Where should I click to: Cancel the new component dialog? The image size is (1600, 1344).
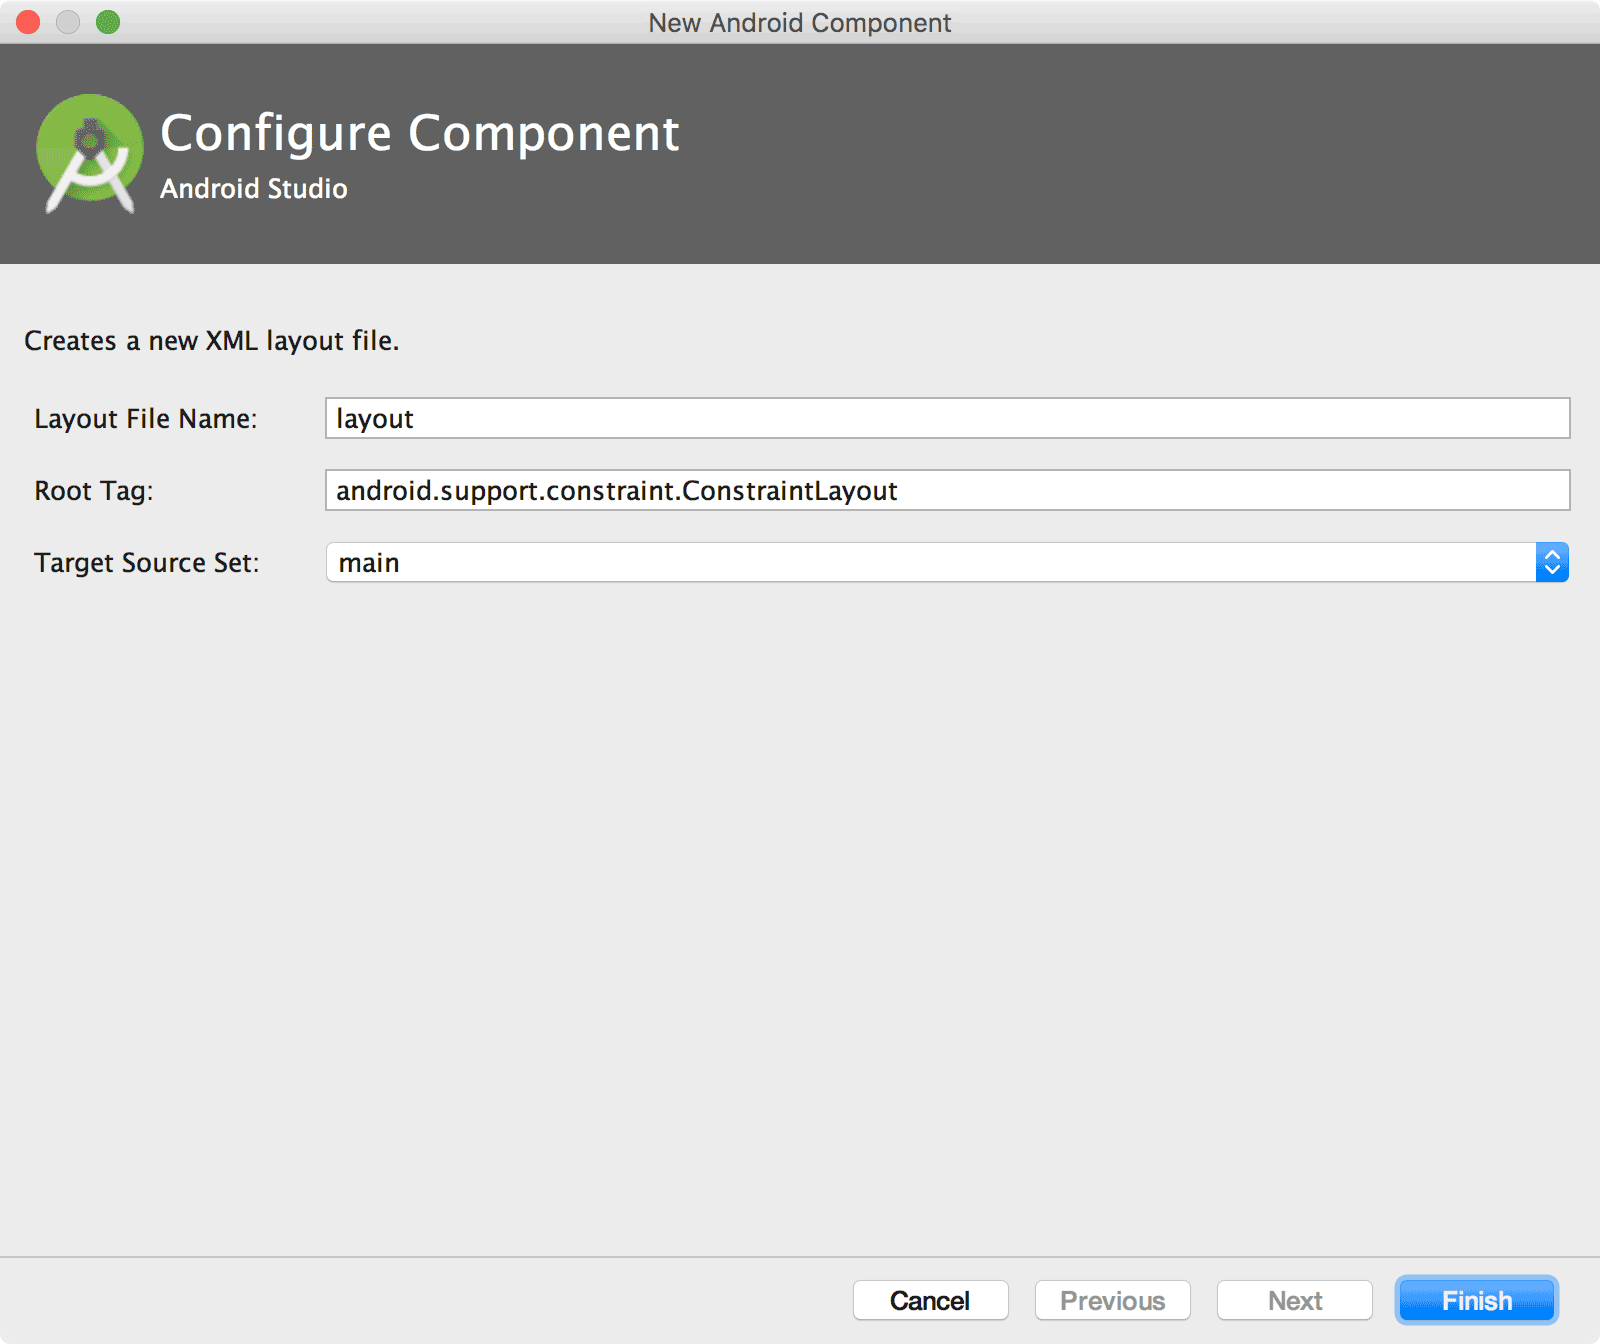point(930,1300)
